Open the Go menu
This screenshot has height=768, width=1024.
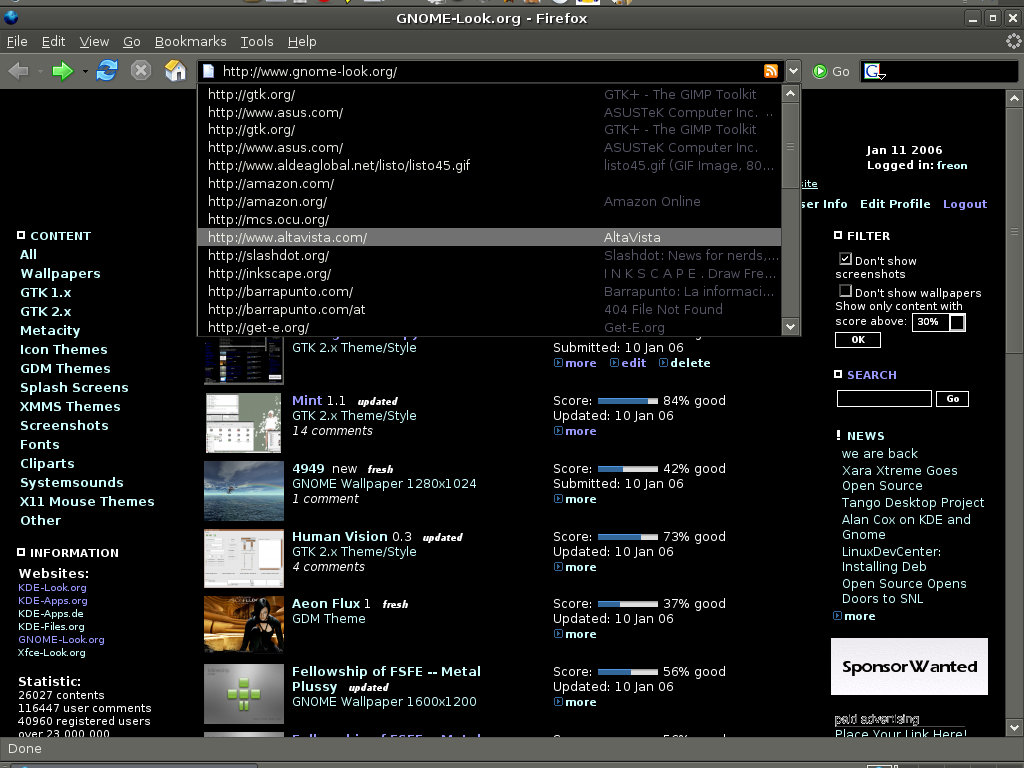(x=132, y=41)
